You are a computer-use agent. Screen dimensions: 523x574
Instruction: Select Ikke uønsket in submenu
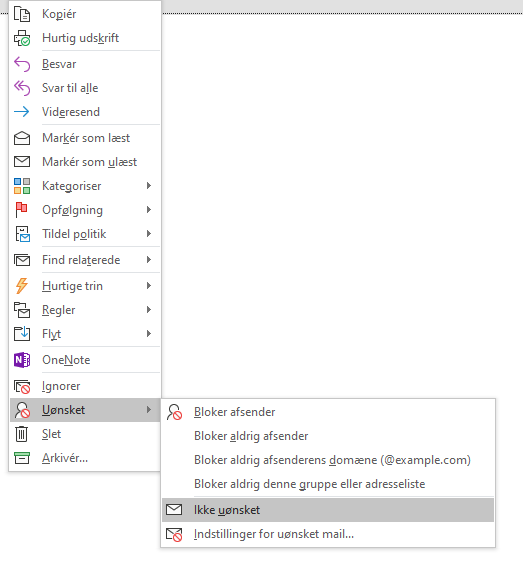(x=328, y=510)
